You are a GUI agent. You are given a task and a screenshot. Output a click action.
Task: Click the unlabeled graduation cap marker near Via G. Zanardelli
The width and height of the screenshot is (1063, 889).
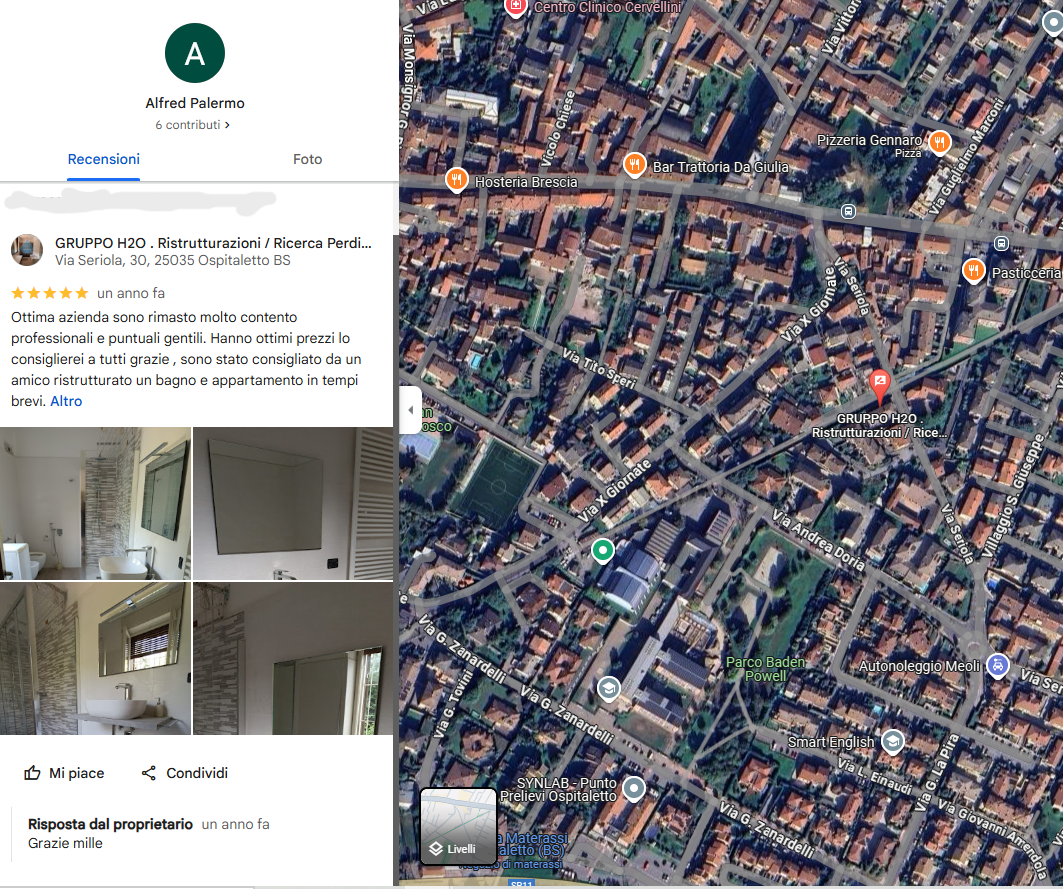click(609, 689)
